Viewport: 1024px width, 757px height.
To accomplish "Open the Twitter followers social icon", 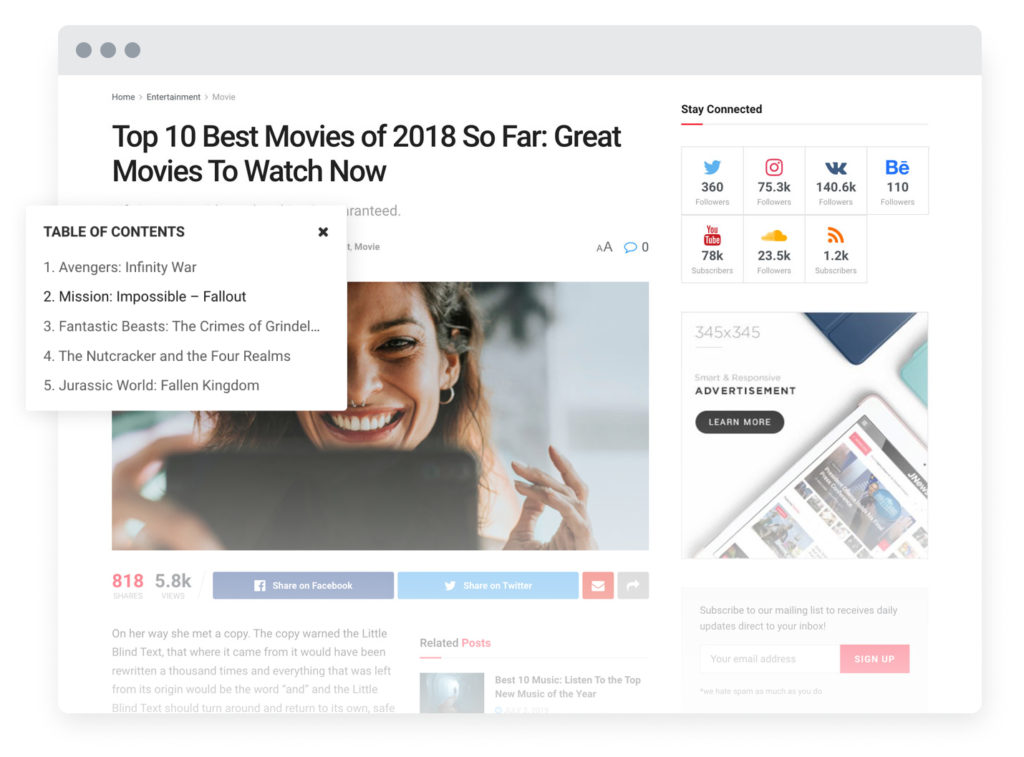I will tap(712, 168).
